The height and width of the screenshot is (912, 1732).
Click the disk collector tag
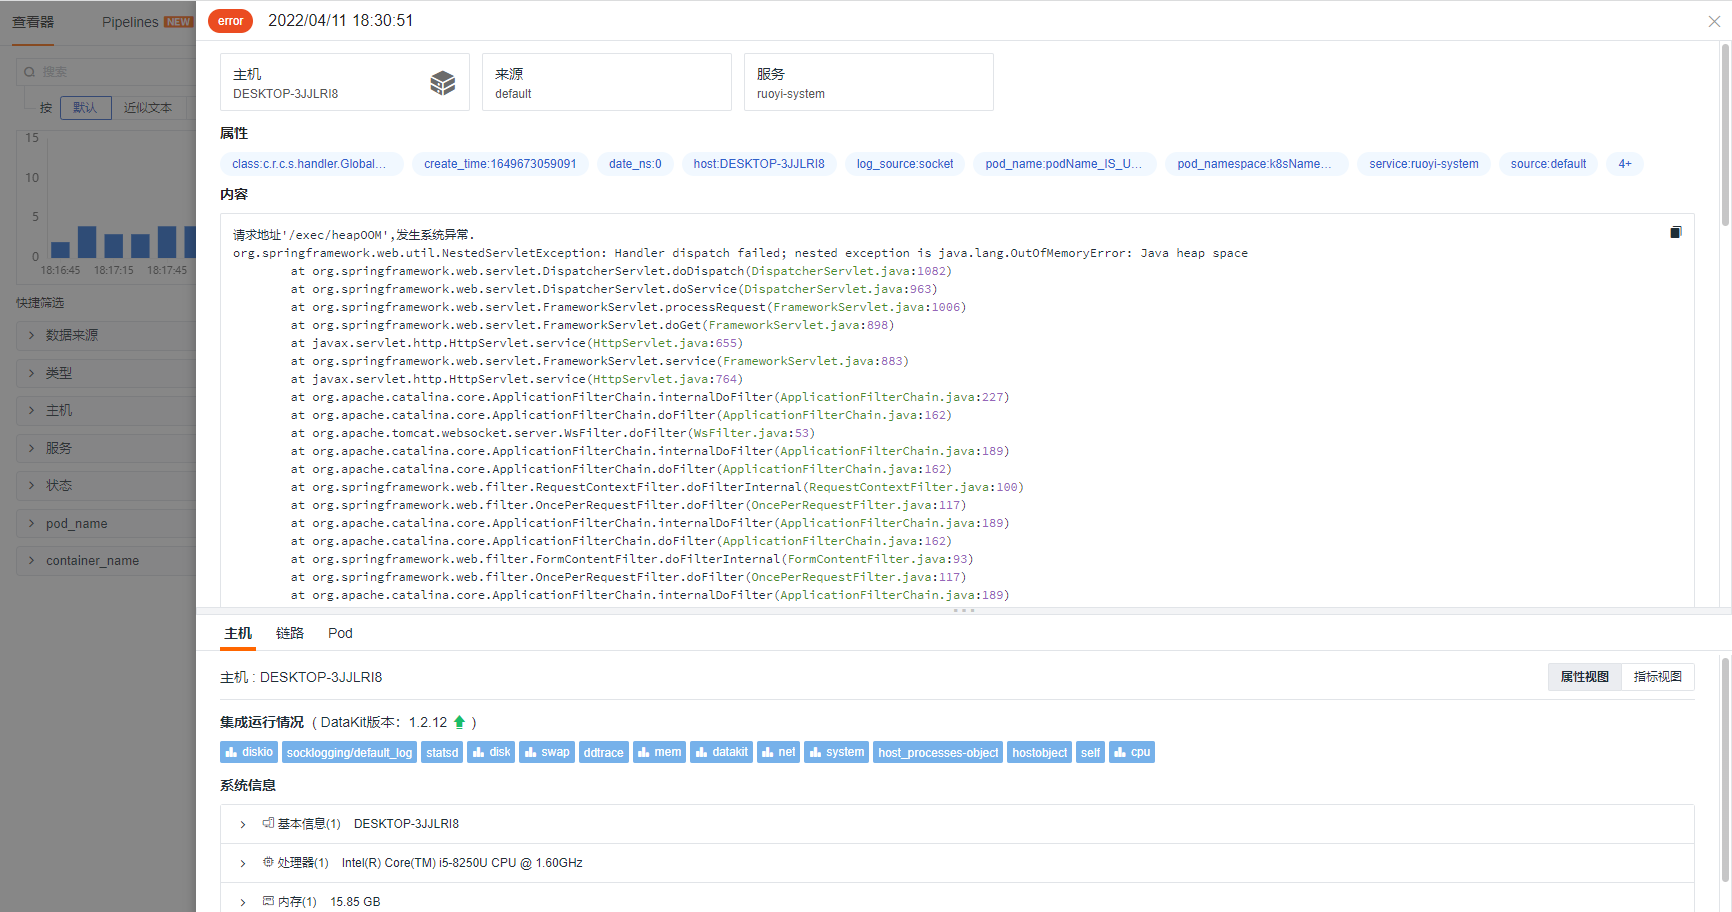(x=491, y=752)
